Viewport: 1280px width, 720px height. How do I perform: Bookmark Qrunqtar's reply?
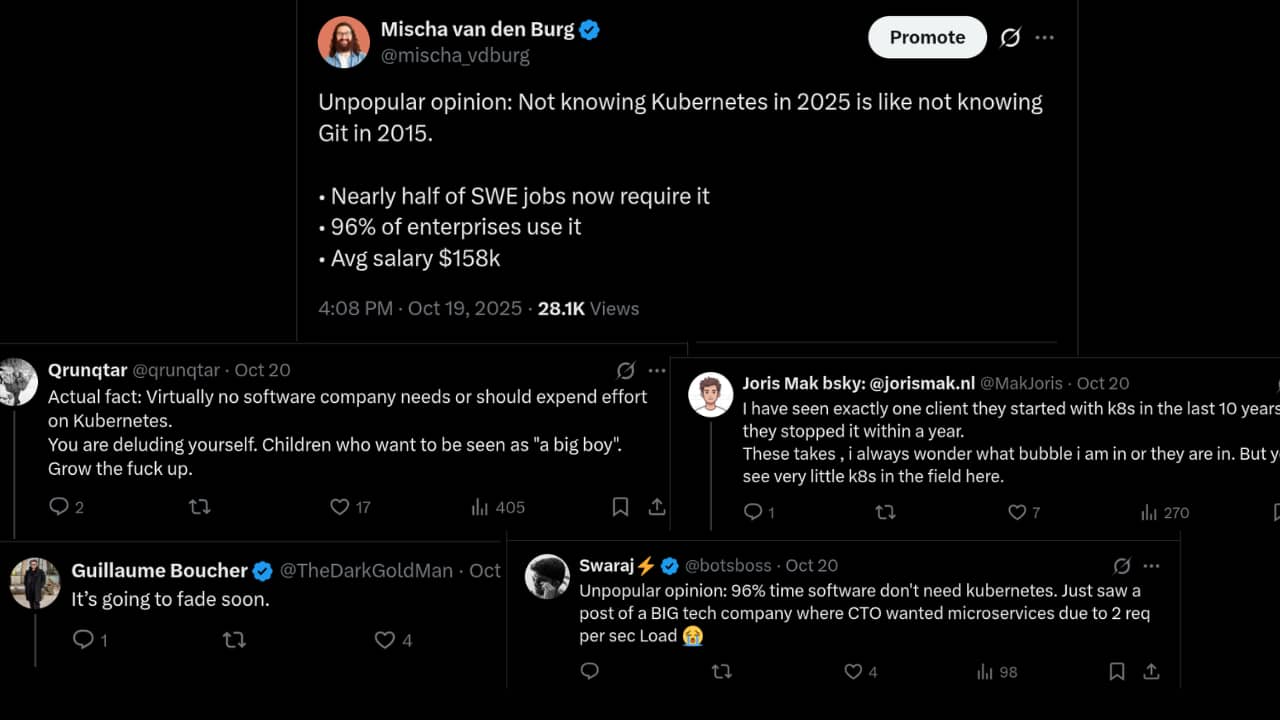tap(620, 507)
